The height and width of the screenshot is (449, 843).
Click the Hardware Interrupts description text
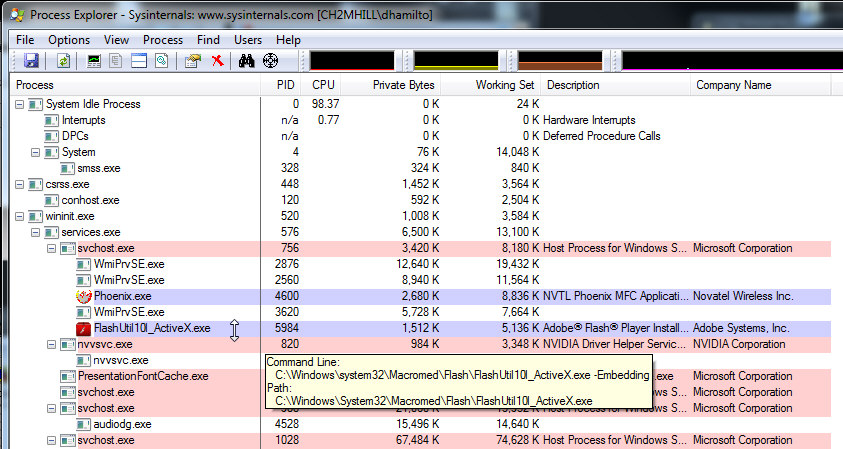point(589,120)
